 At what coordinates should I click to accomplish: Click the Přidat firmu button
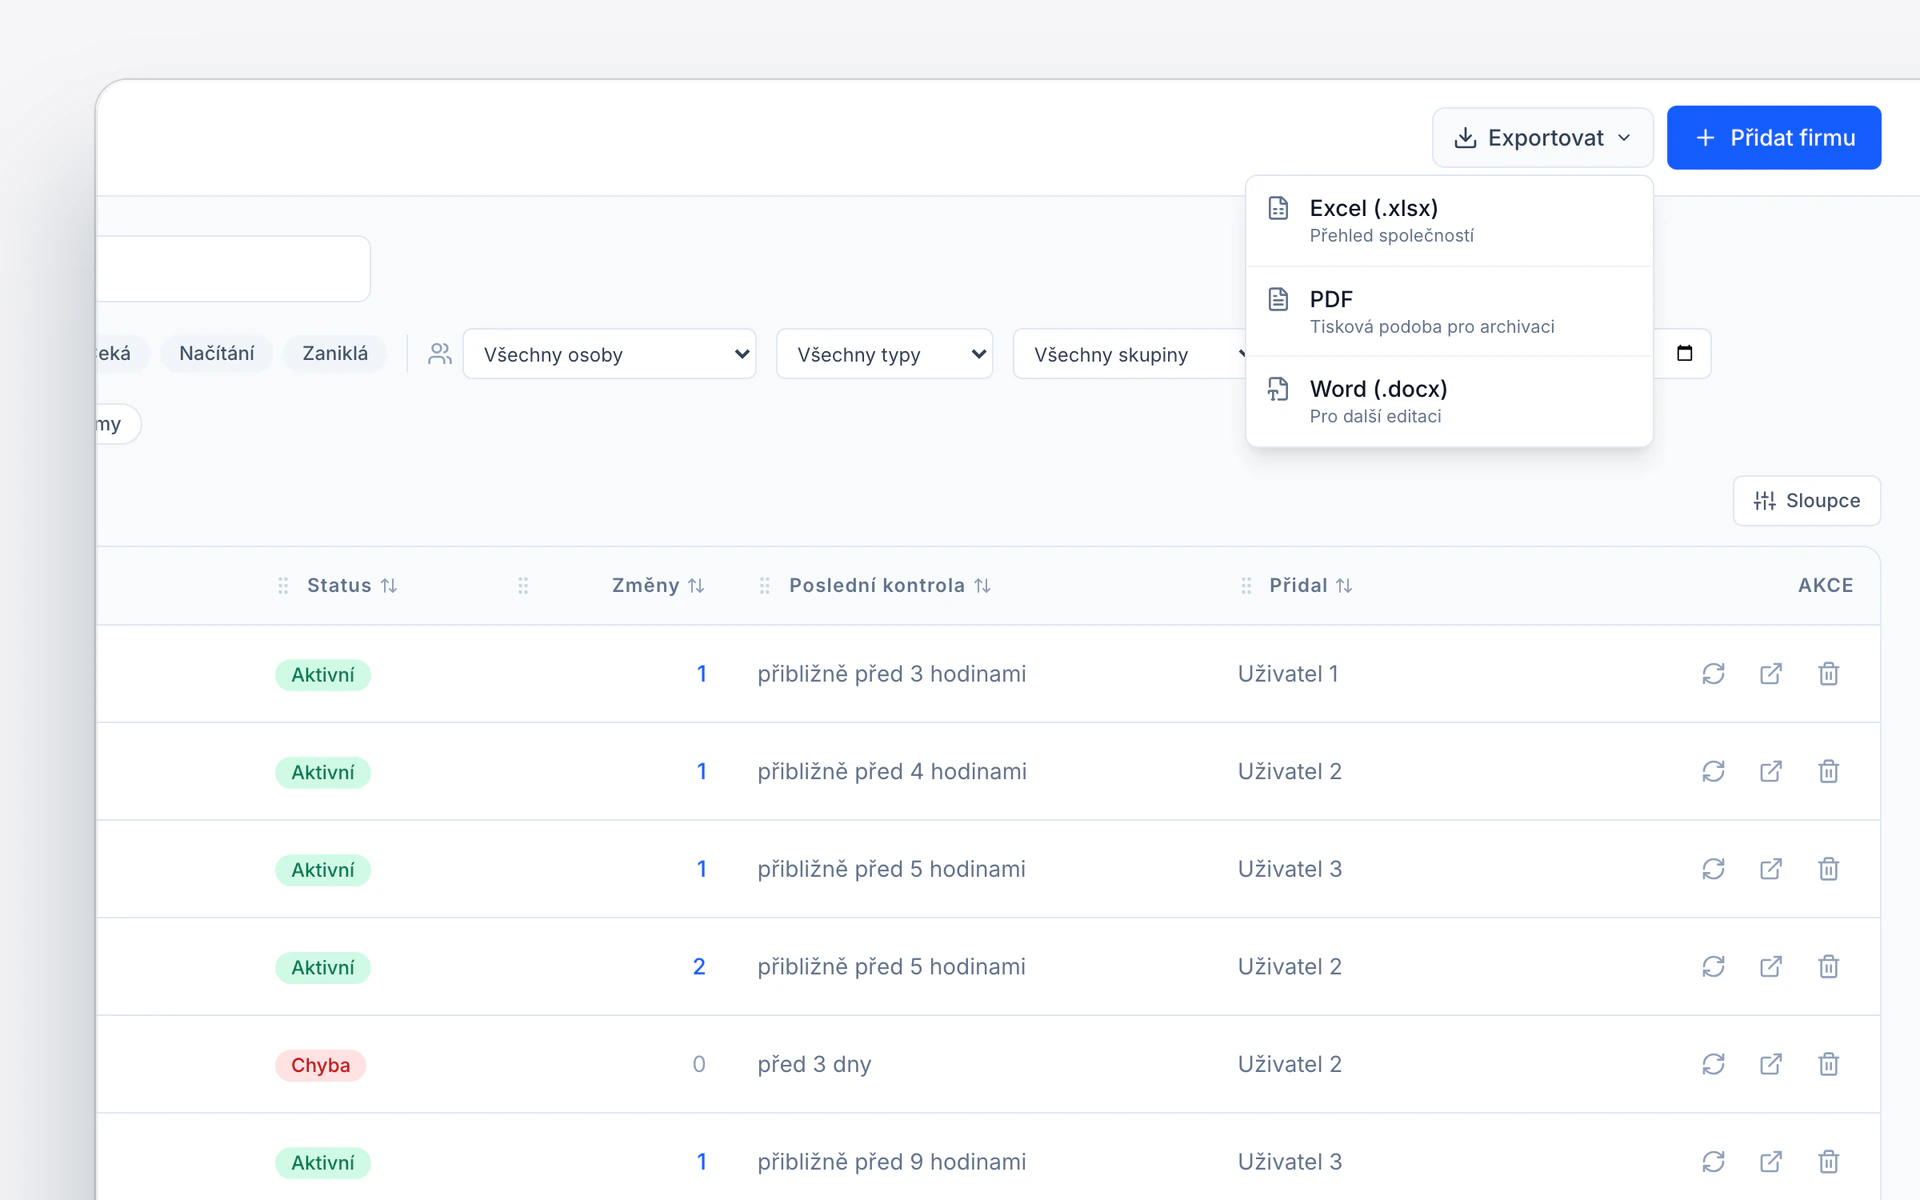coord(1774,138)
